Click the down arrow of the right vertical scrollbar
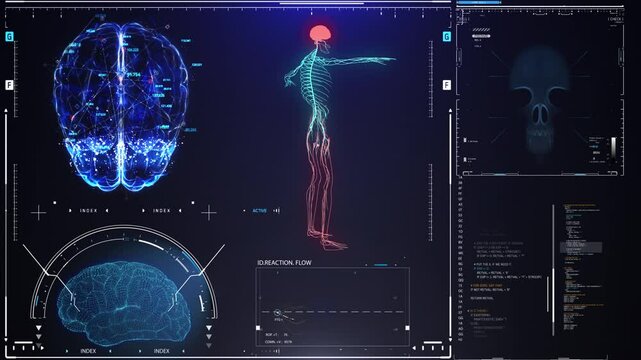 coord(450,340)
